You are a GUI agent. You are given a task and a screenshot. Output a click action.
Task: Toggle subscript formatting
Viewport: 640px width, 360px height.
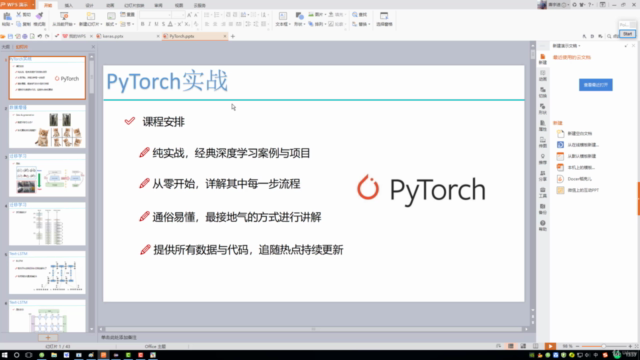tap(187, 24)
